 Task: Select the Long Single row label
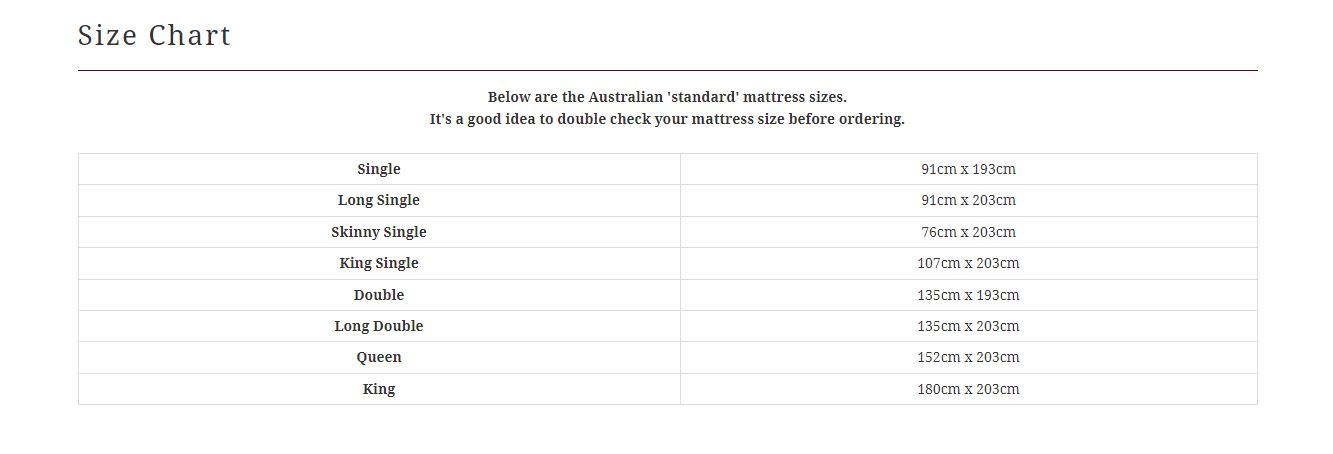(x=379, y=200)
